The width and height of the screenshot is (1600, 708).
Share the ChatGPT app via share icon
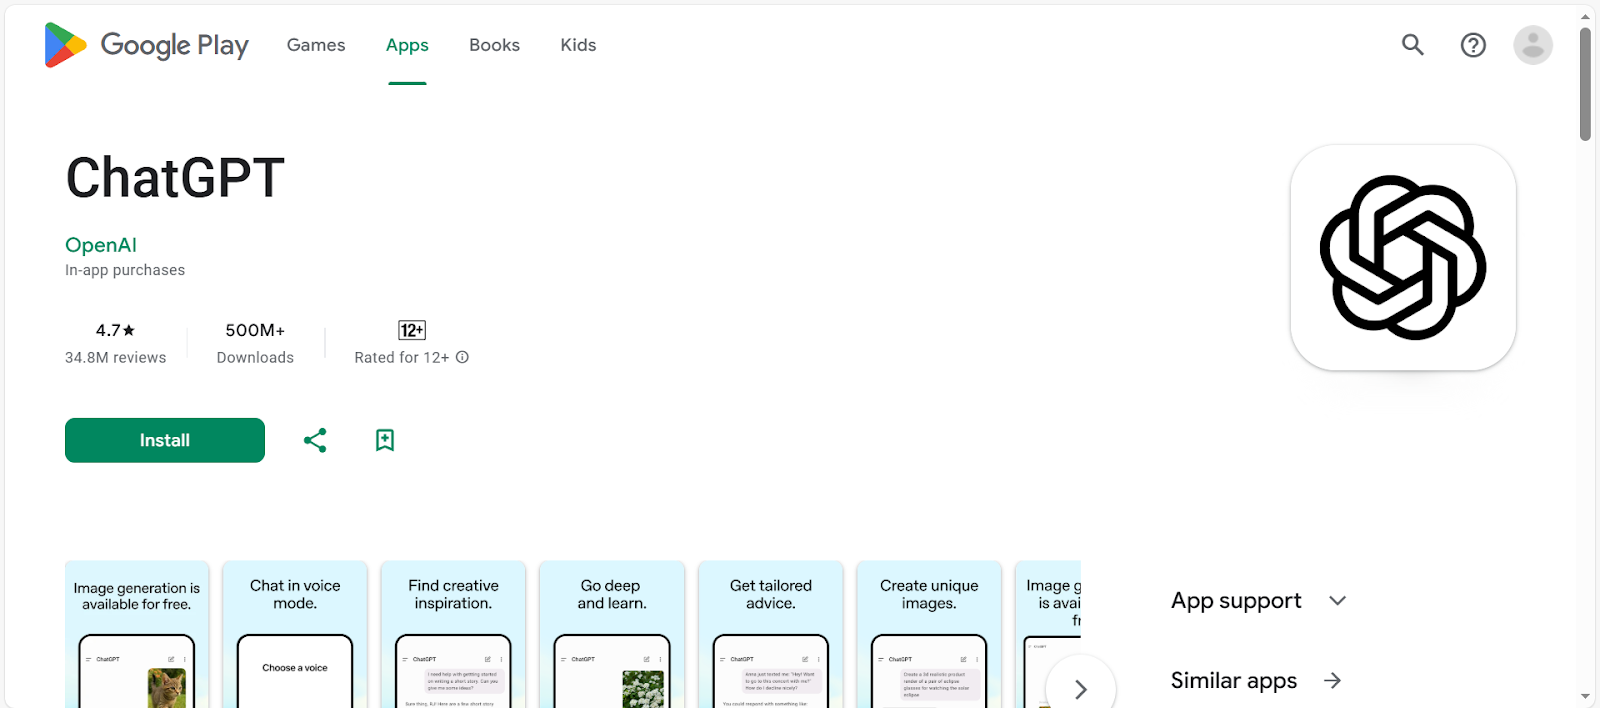[x=315, y=440]
